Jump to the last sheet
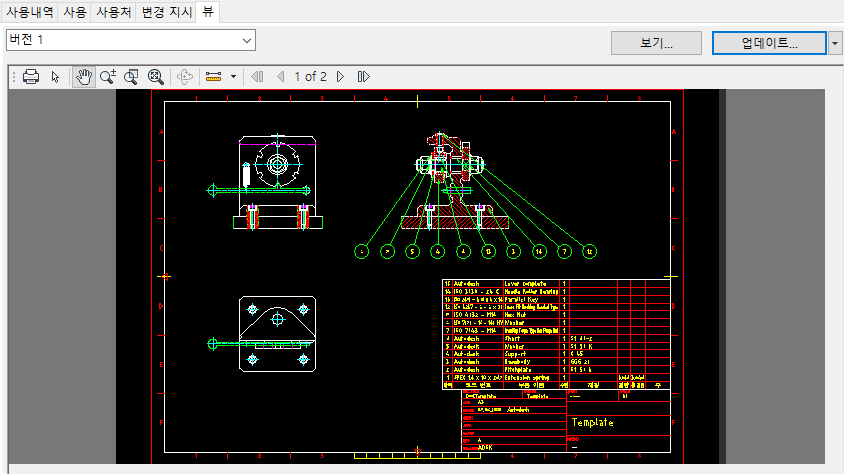The width and height of the screenshot is (844, 474). pyautogui.click(x=364, y=77)
